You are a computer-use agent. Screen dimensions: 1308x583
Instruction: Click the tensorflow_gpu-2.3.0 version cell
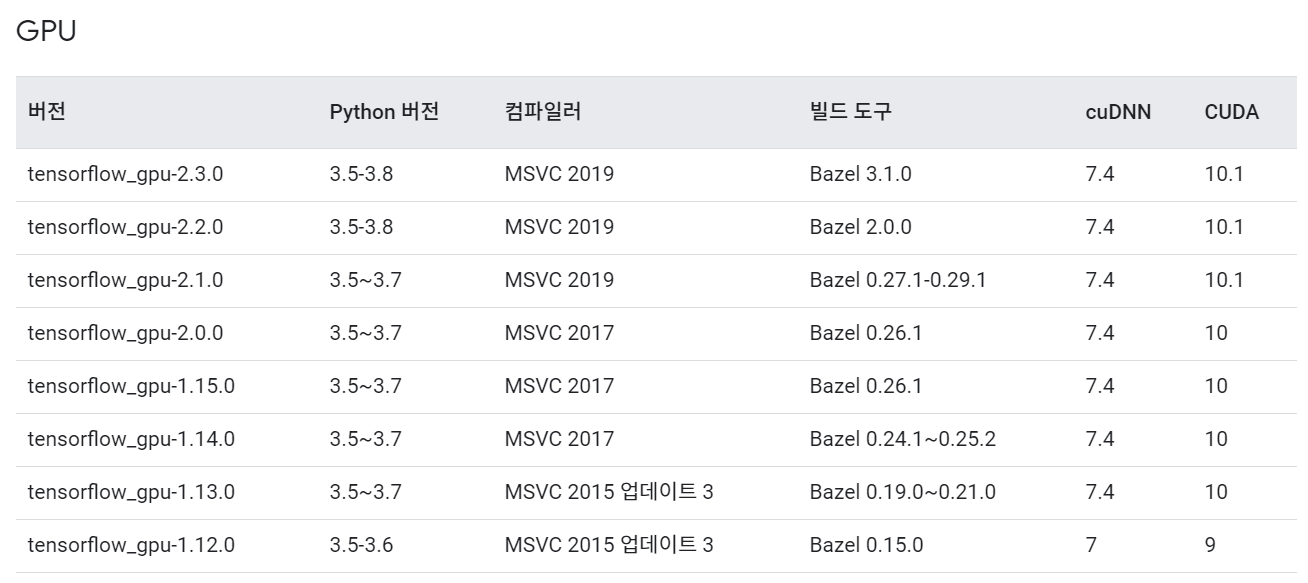(125, 175)
